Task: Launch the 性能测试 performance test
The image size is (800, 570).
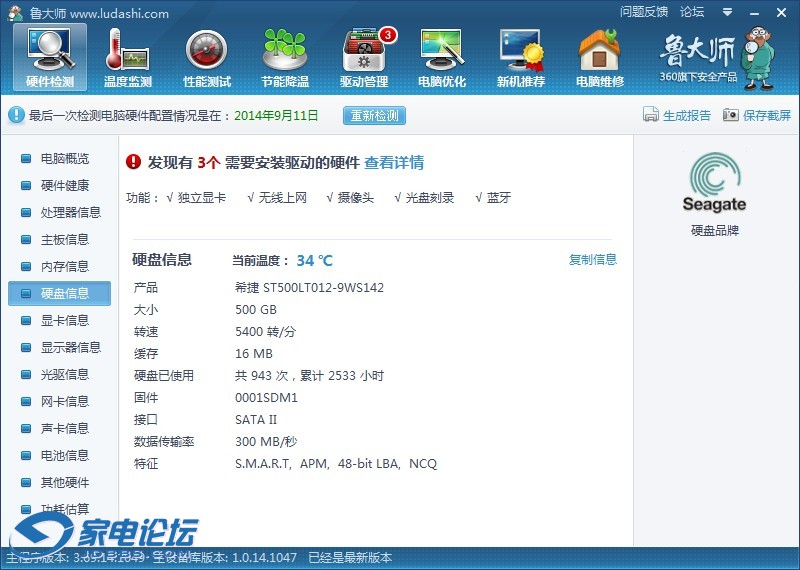Action: coord(207,57)
